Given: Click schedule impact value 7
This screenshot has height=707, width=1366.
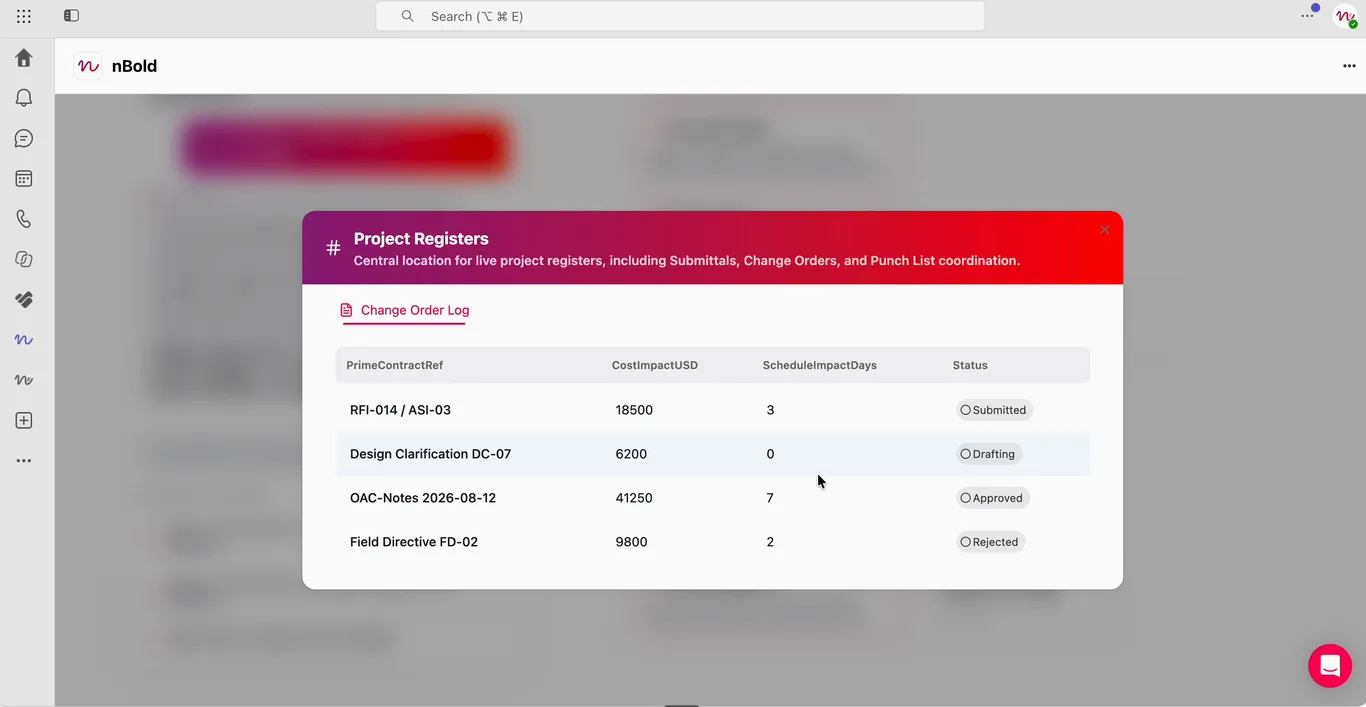Looking at the screenshot, I should (770, 498).
